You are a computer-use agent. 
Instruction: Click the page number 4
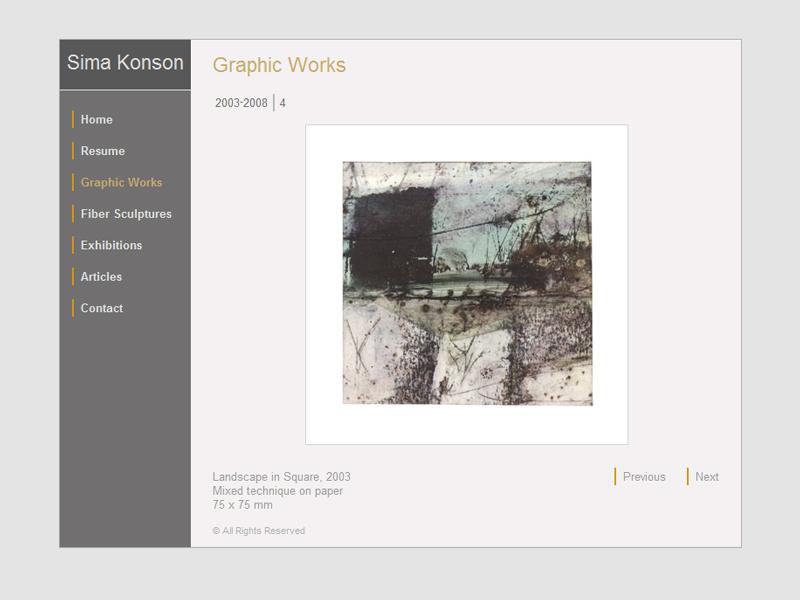pyautogui.click(x=283, y=103)
